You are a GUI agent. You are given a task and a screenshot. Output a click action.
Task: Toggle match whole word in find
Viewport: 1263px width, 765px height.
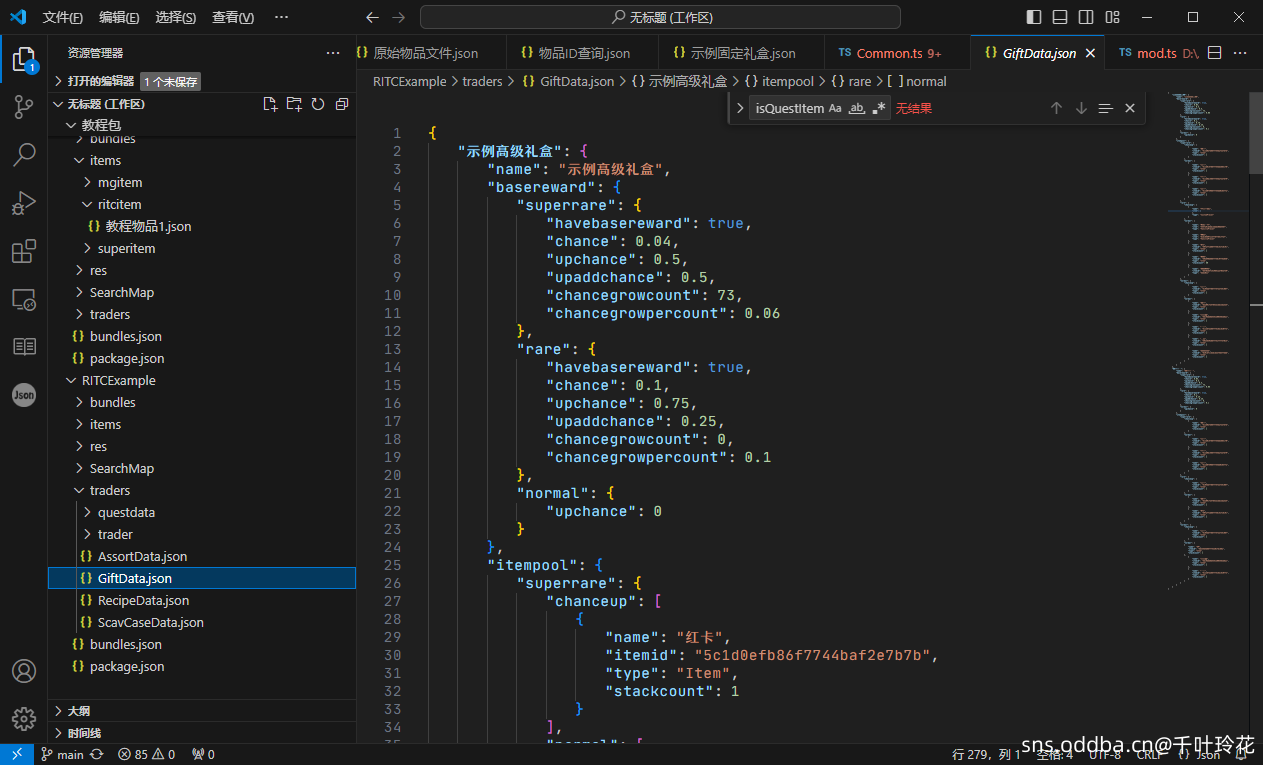[857, 108]
